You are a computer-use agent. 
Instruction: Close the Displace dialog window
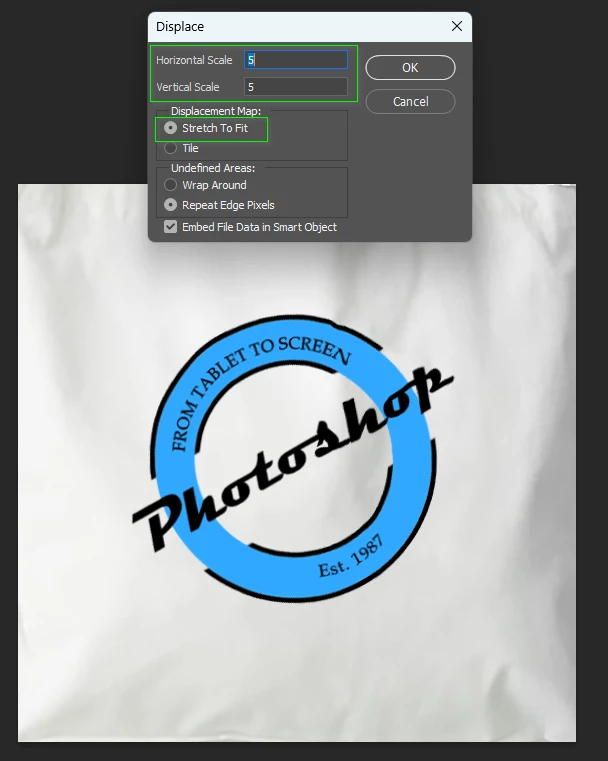tap(457, 26)
